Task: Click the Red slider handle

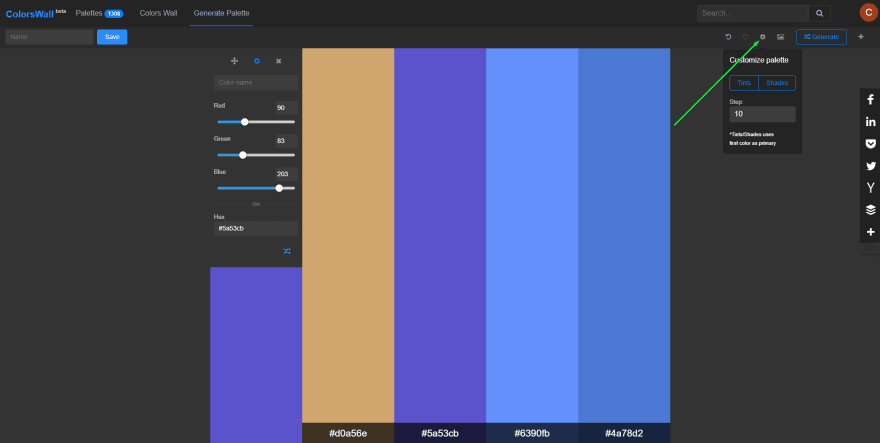Action: 244,122
